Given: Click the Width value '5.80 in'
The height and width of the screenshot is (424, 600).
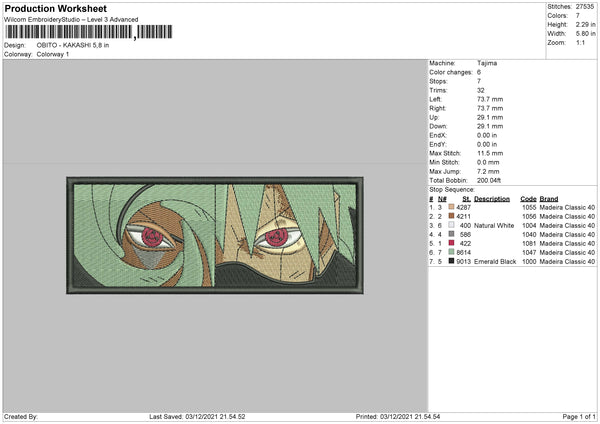Looking at the screenshot, I should 585,34.
